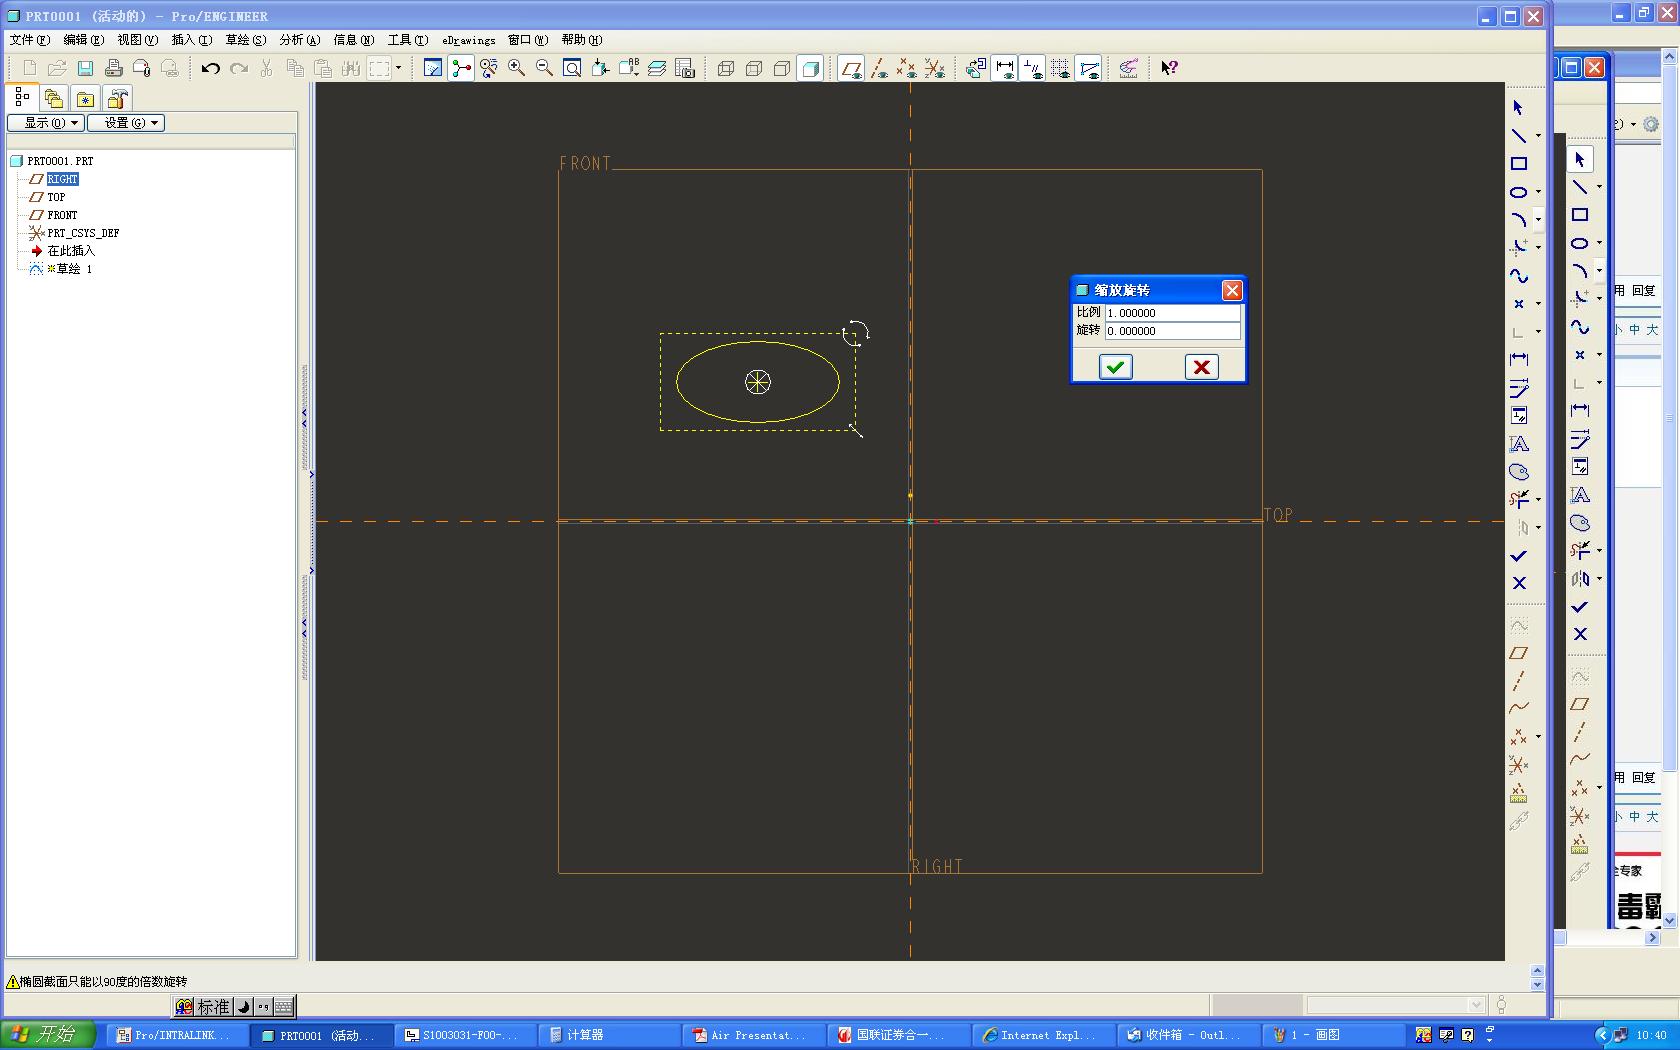Click the context-sensitive Help arrow icon
This screenshot has height=1050, width=1680.
click(1169, 68)
